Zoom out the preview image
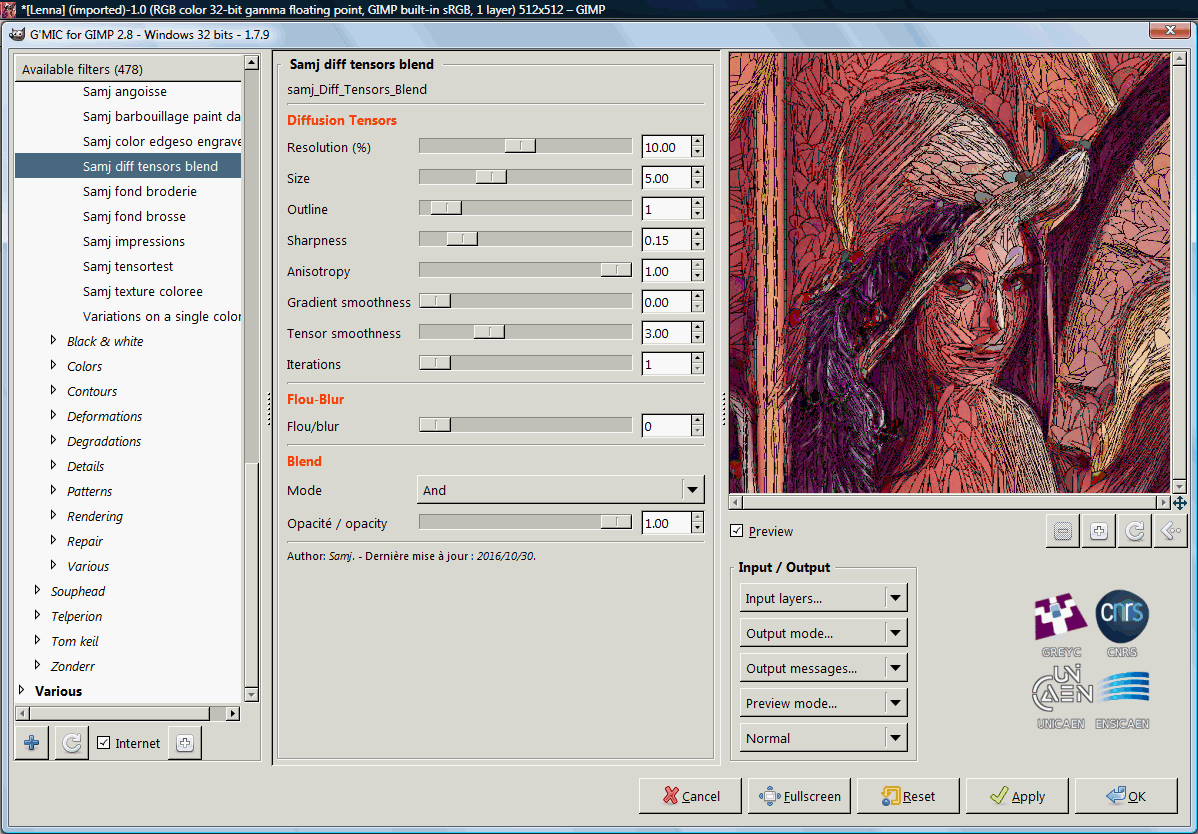Viewport: 1198px width, 834px height. pos(1063,532)
